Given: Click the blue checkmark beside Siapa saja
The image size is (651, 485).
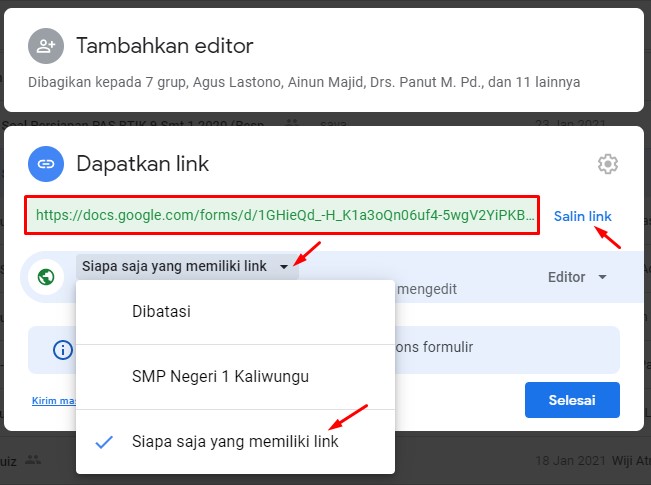Looking at the screenshot, I should 104,442.
